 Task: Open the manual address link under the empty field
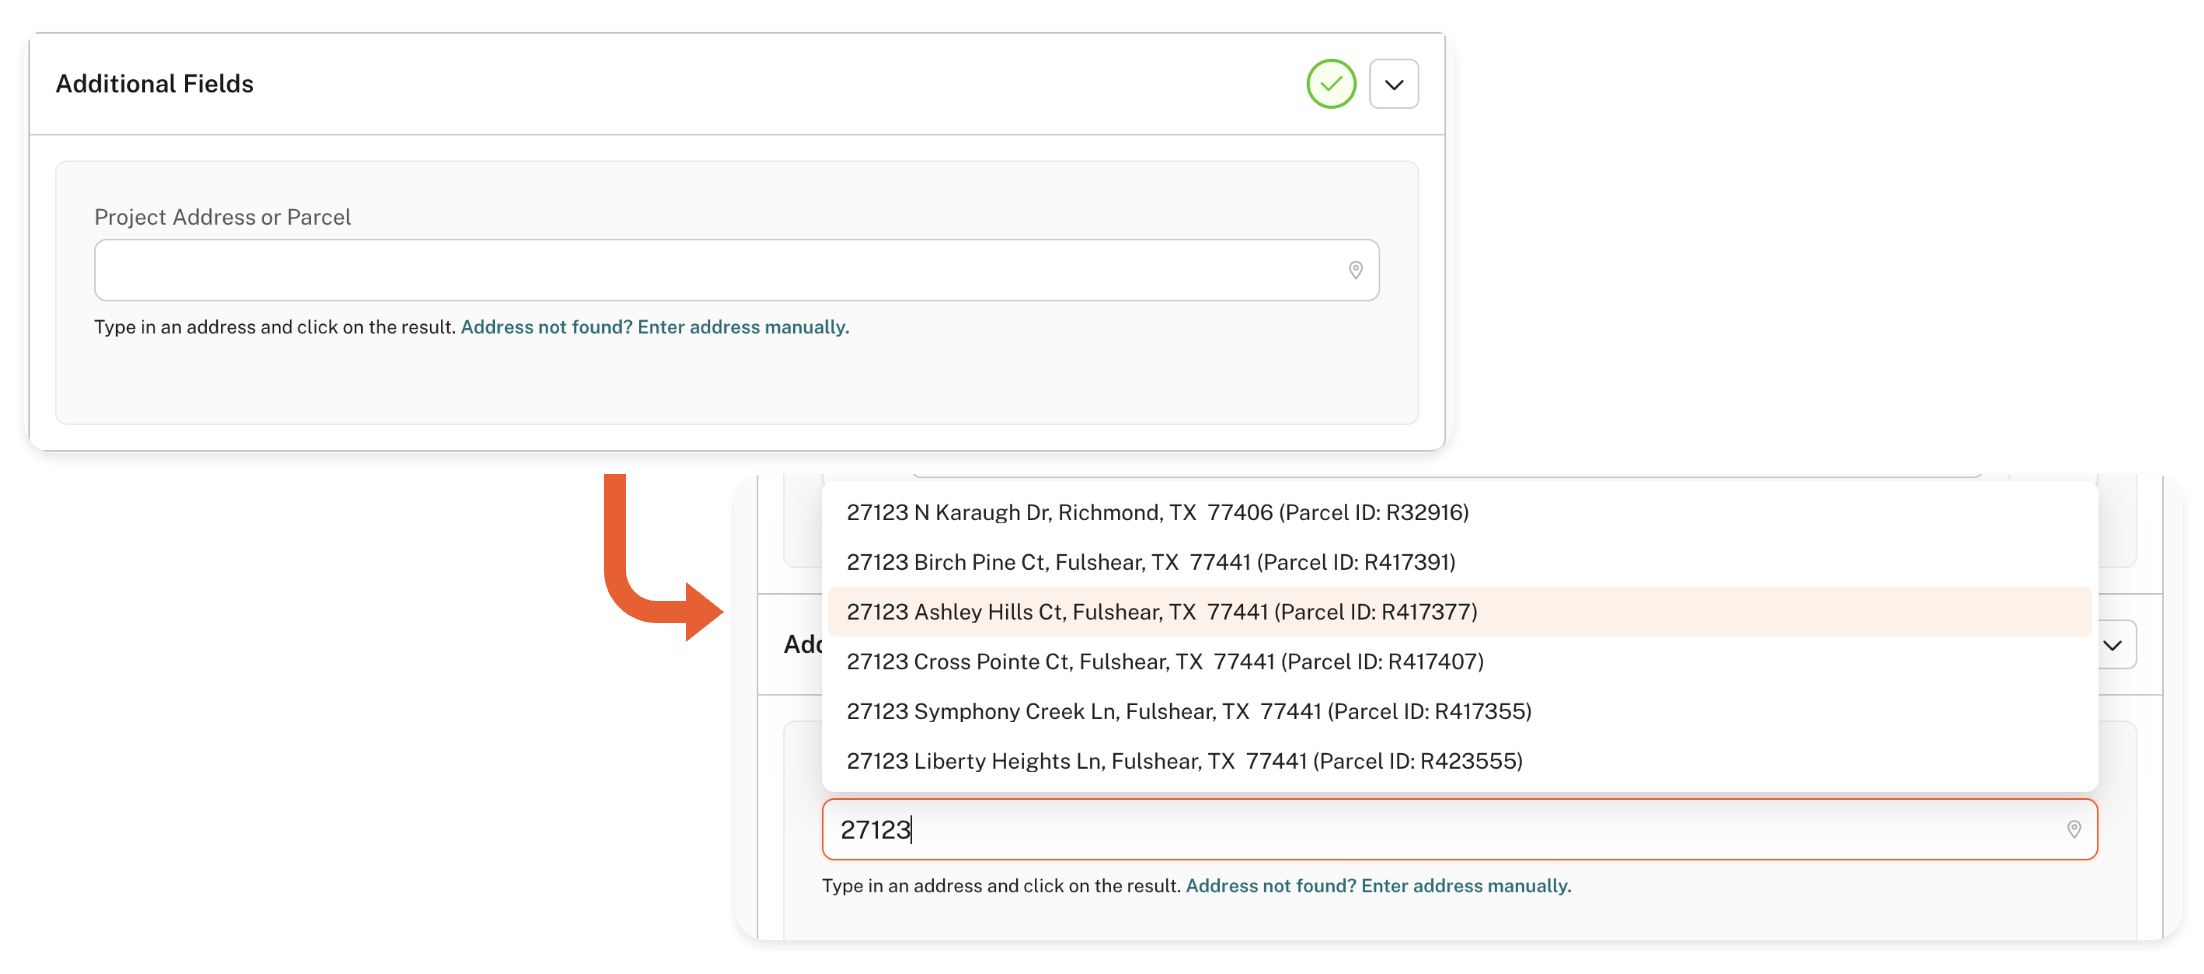tap(654, 327)
